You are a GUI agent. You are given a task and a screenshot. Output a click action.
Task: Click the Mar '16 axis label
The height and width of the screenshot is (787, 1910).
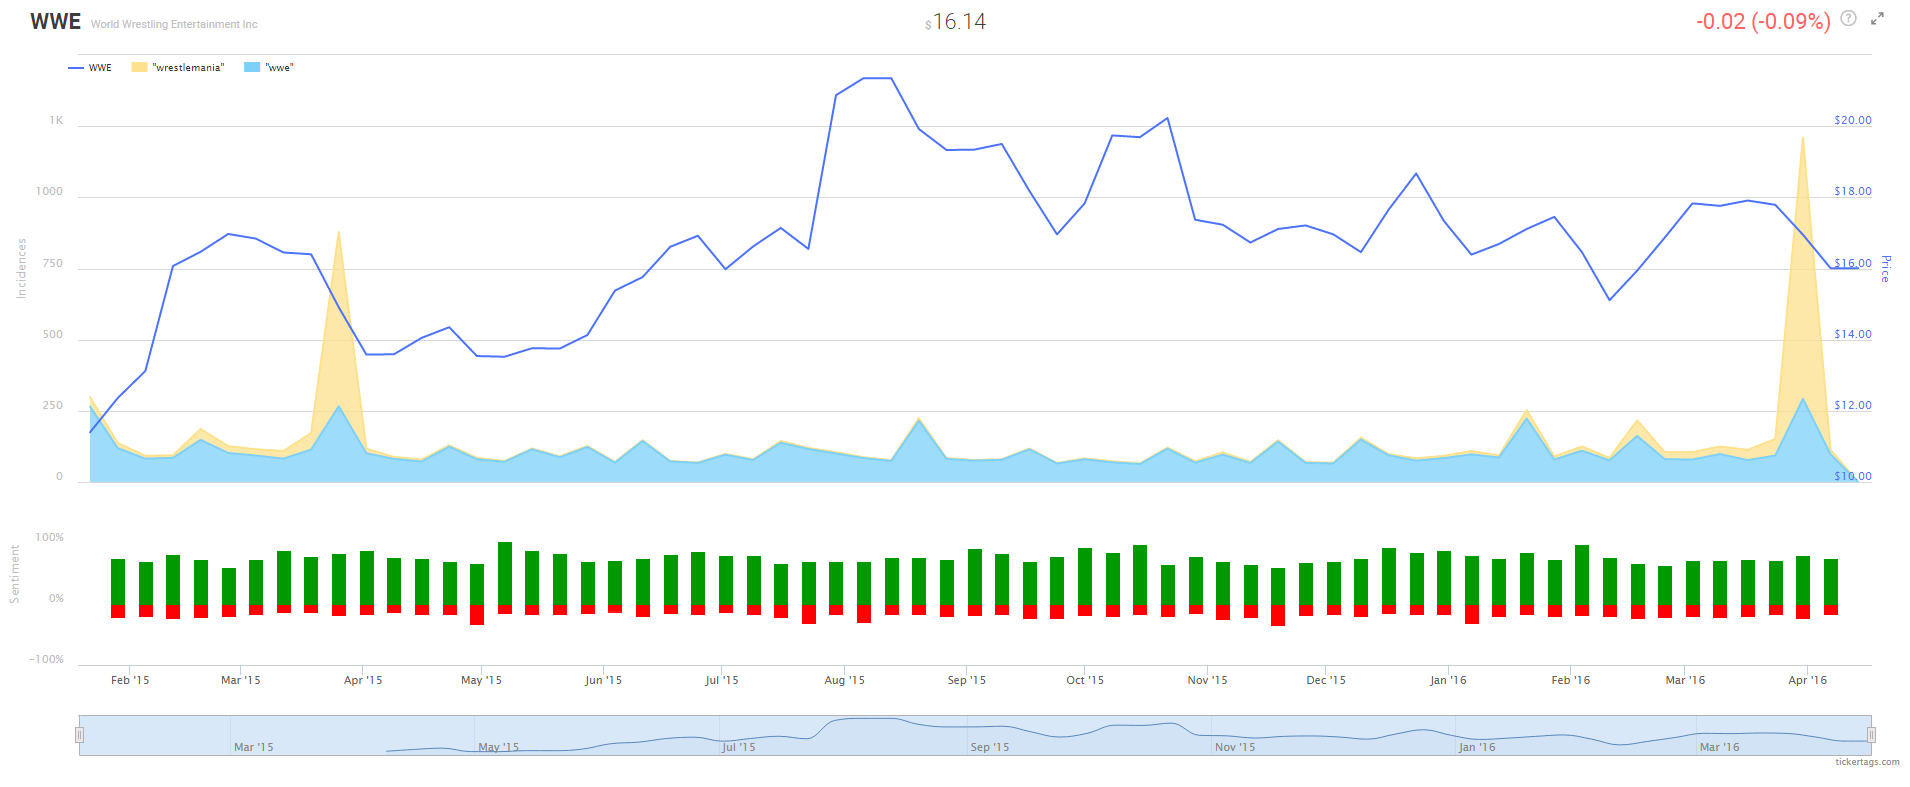1685,680
